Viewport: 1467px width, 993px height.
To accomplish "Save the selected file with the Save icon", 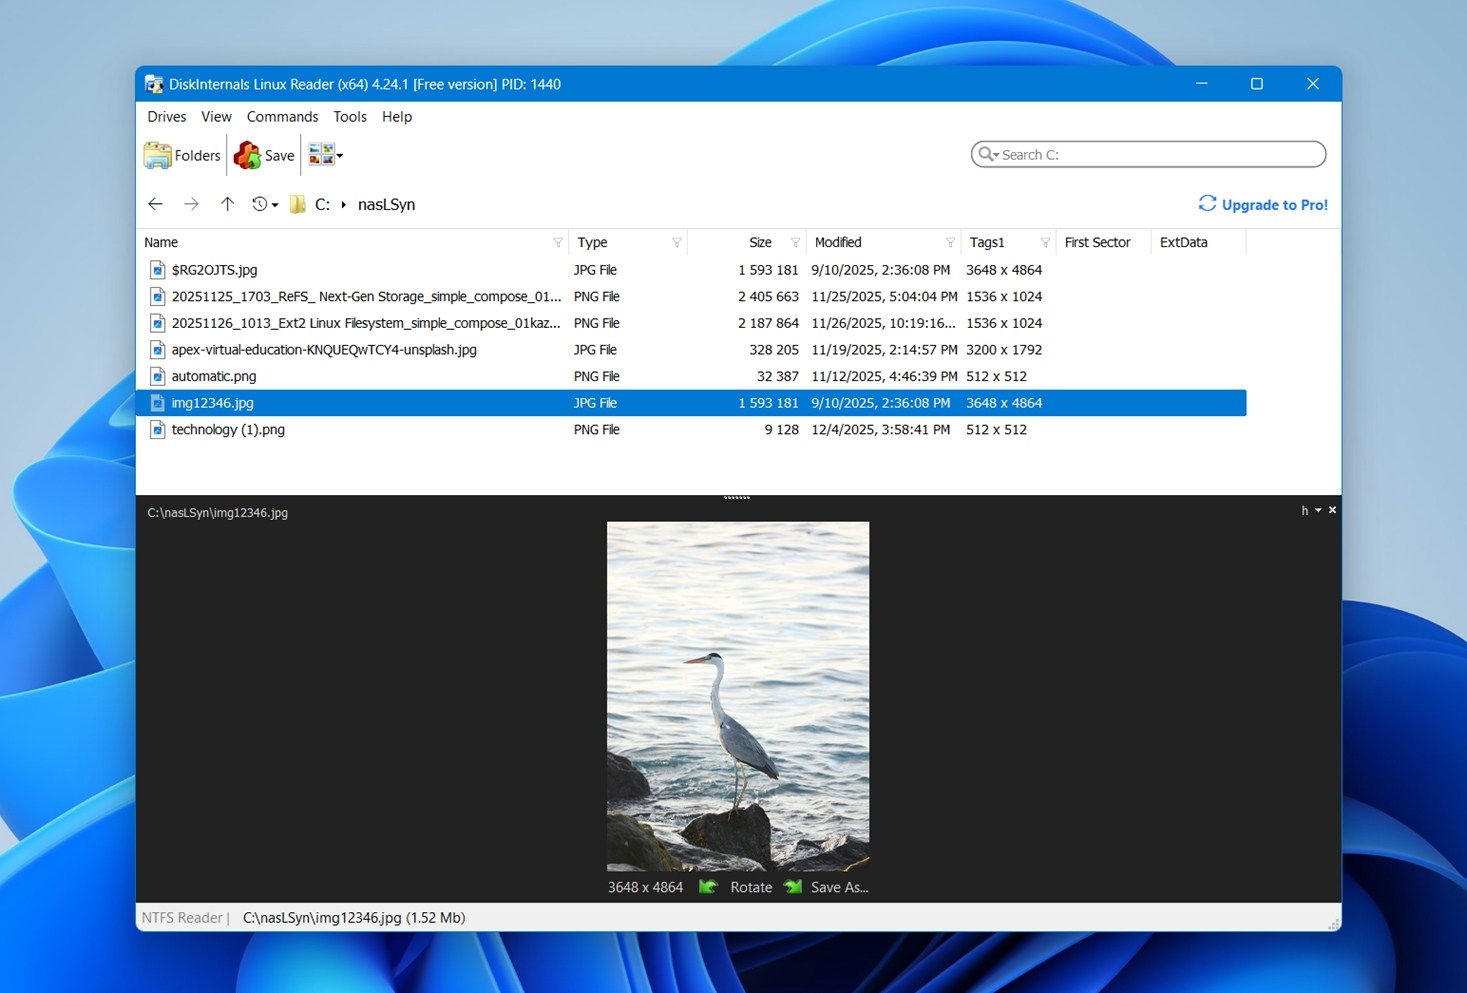I will [x=263, y=155].
